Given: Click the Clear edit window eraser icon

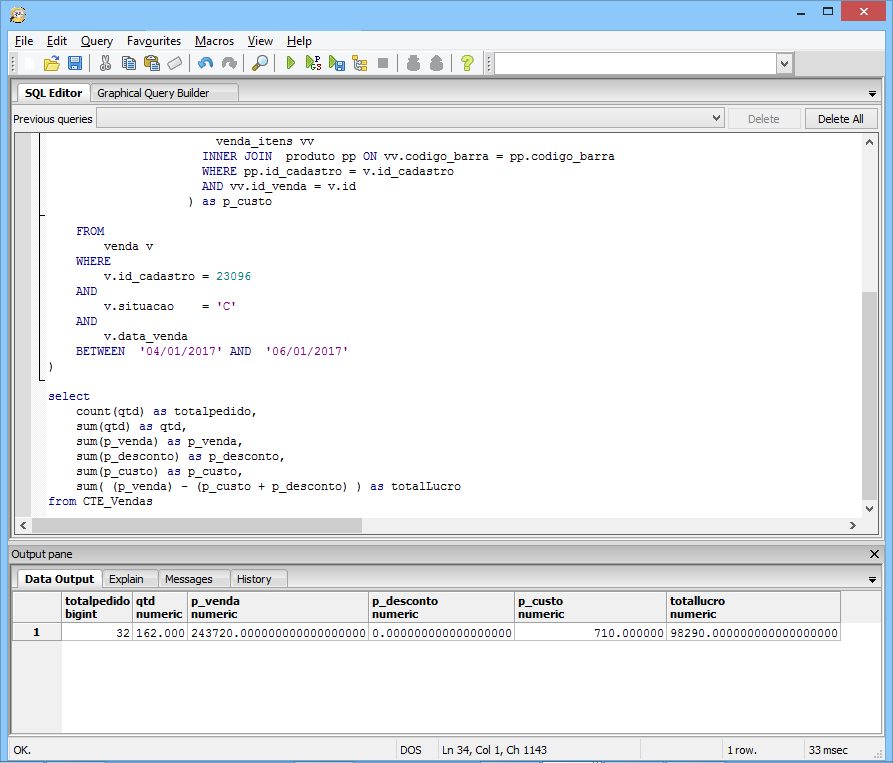Looking at the screenshot, I should (x=175, y=63).
